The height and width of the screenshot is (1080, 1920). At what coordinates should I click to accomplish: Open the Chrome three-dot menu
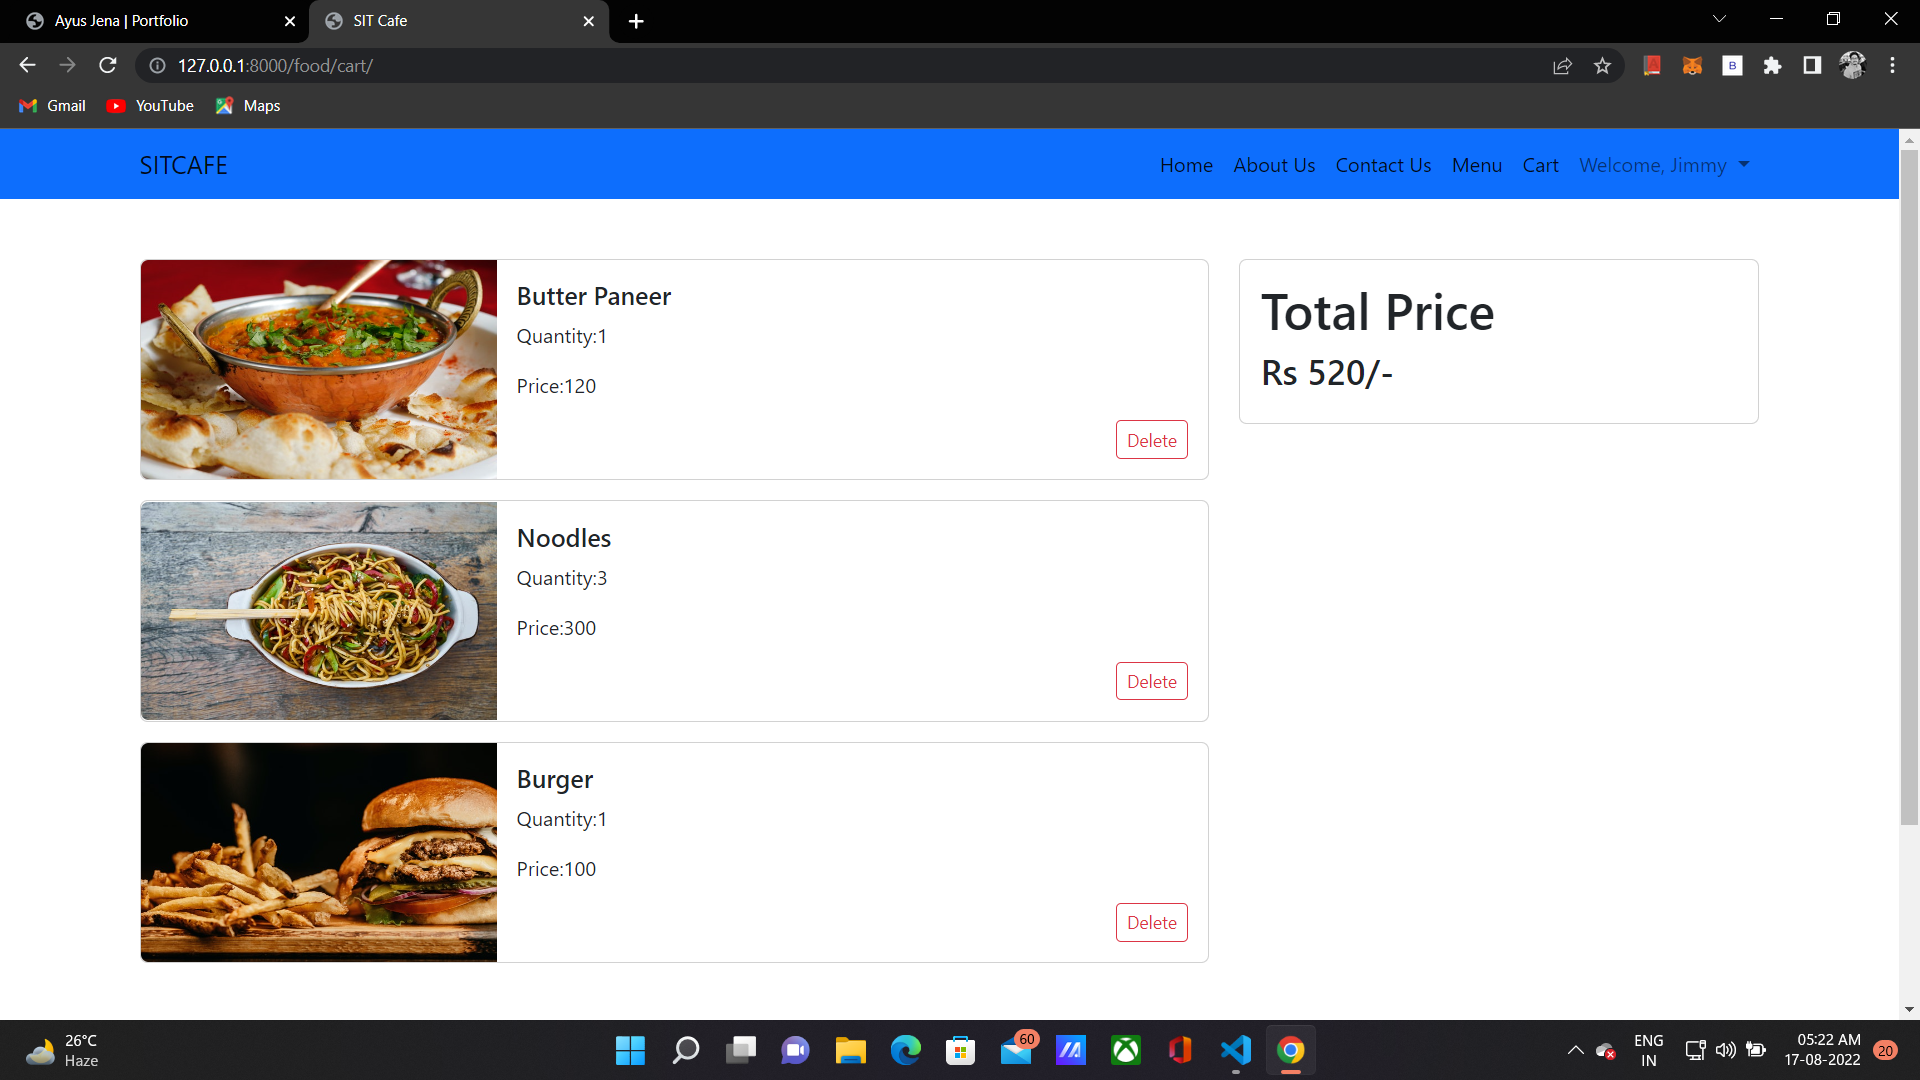pyautogui.click(x=1892, y=65)
